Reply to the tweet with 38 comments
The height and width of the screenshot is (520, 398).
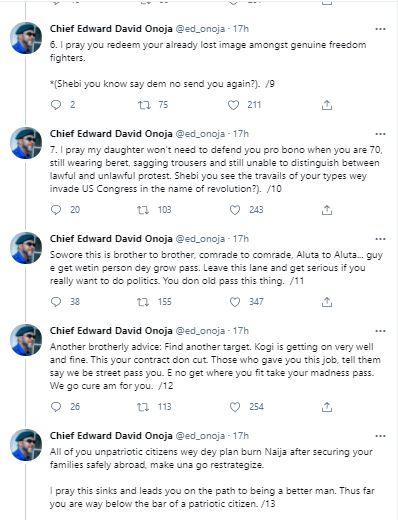[x=56, y=302]
